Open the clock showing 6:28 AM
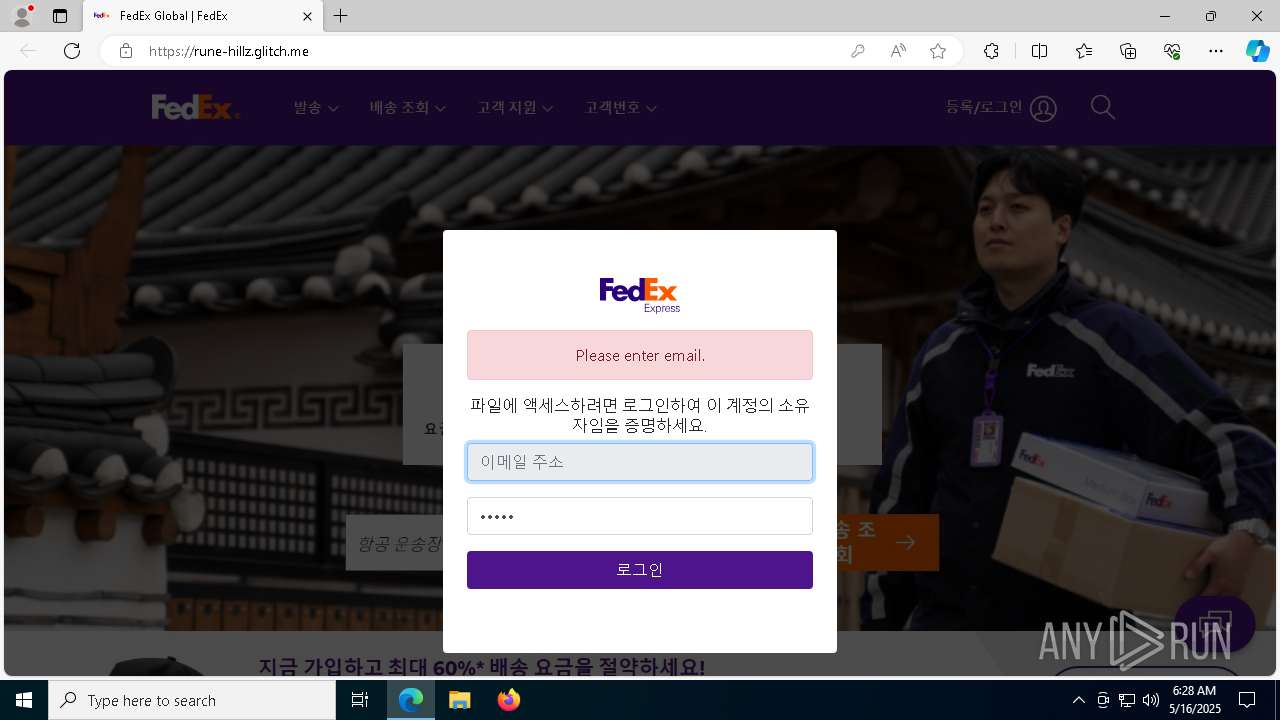 coord(1194,700)
